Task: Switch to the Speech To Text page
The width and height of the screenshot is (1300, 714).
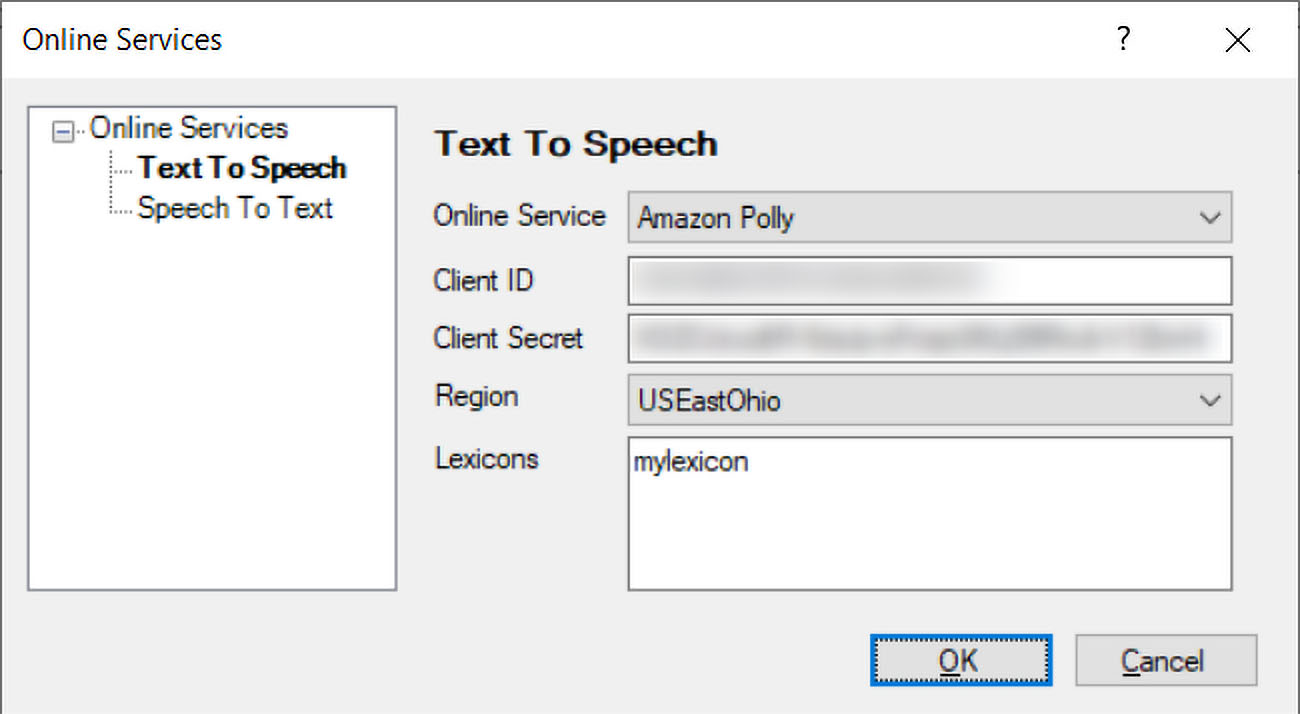Action: pyautogui.click(x=235, y=208)
